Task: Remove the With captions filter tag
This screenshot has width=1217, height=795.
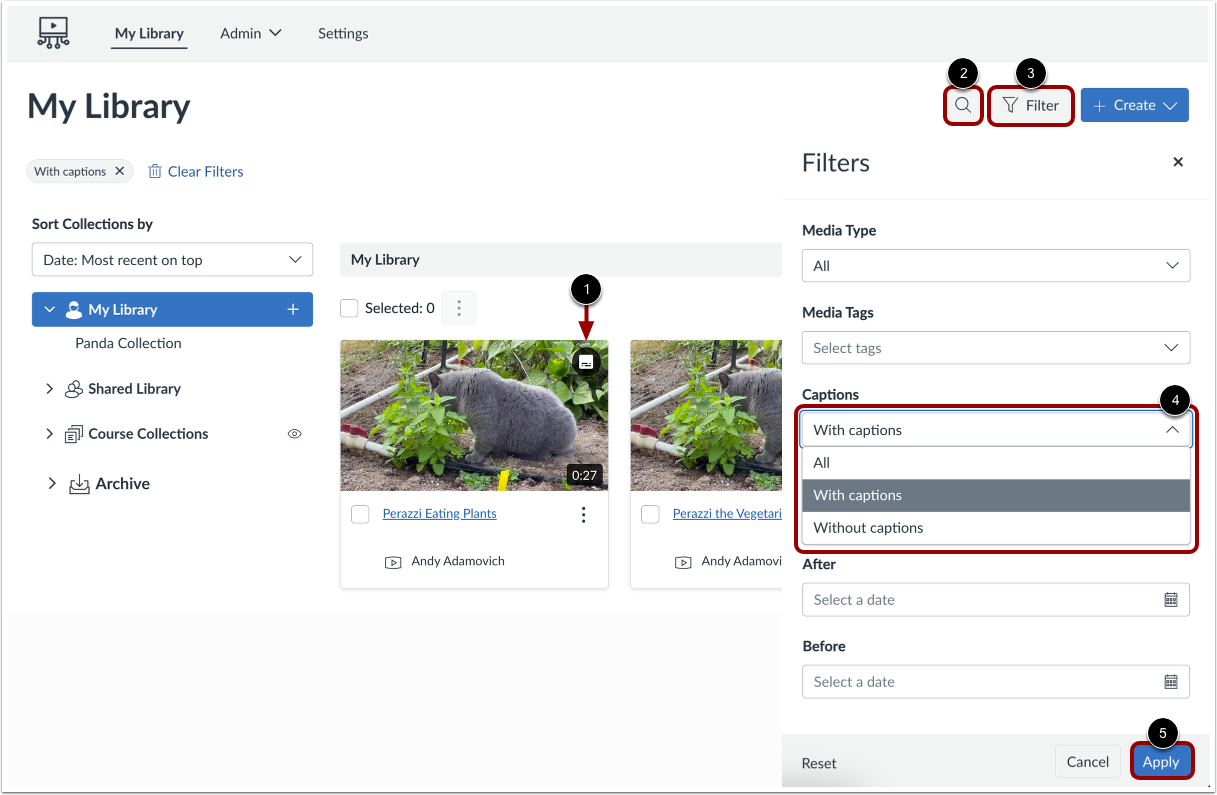Action: pyautogui.click(x=119, y=171)
